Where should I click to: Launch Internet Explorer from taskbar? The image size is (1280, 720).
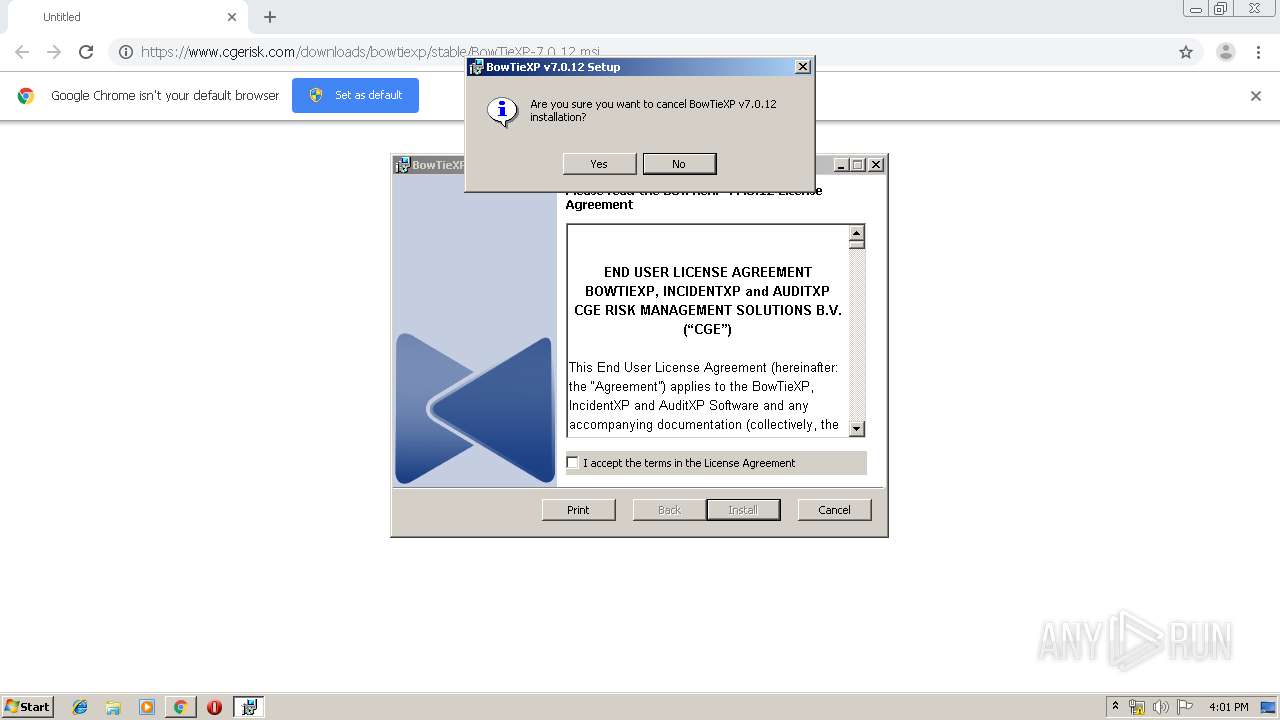tap(80, 707)
